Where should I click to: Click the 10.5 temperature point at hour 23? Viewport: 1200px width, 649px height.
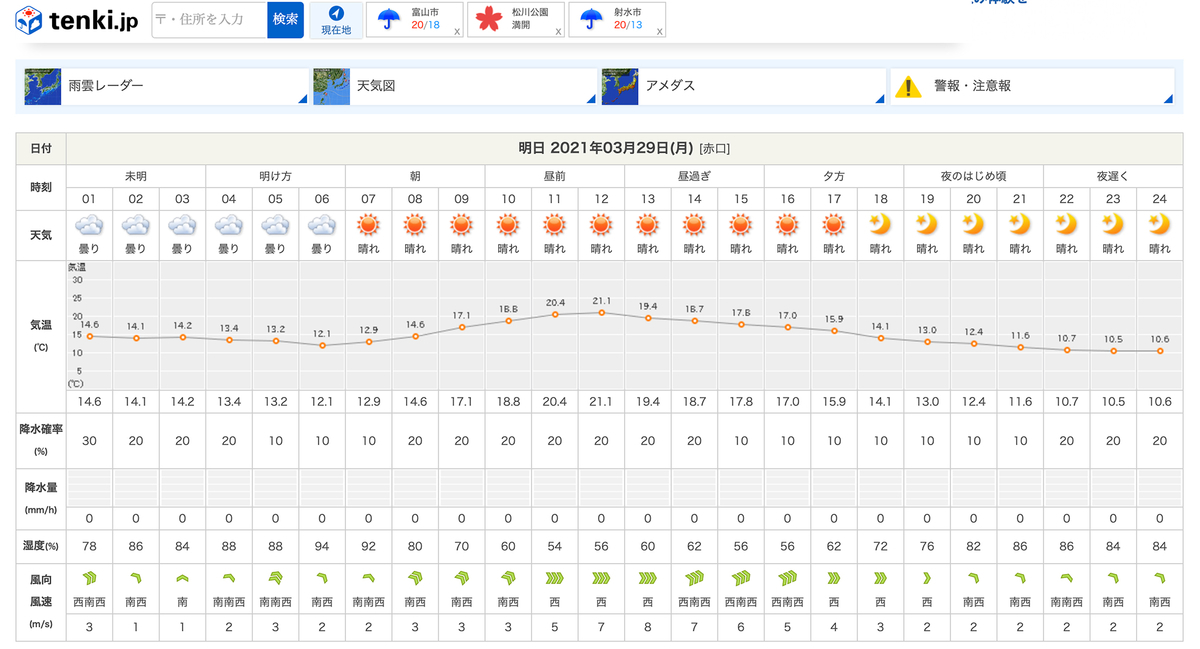1113,351
